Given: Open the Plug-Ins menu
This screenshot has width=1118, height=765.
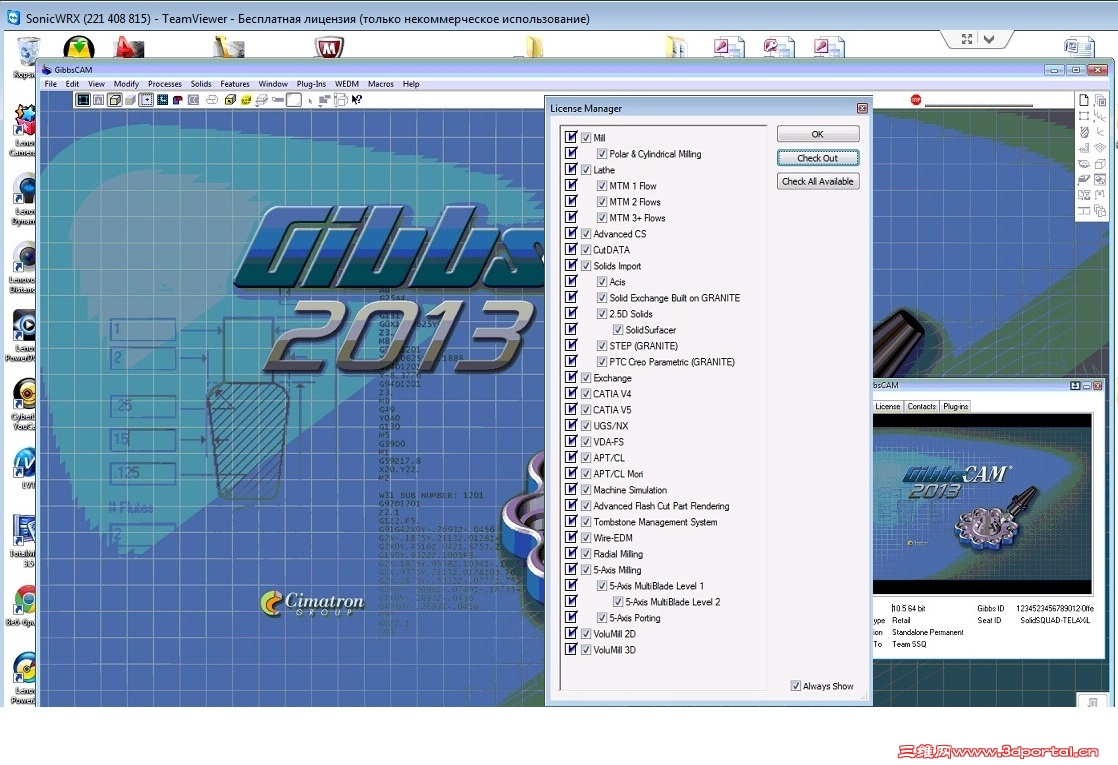Looking at the screenshot, I should point(311,84).
